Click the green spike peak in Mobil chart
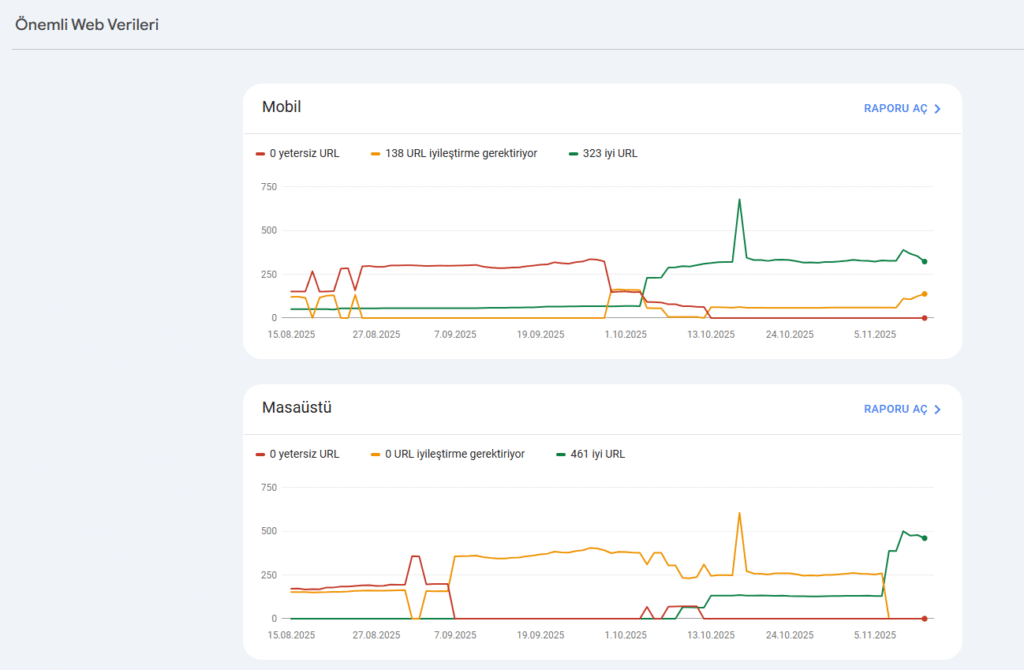The image size is (1024, 670). coord(739,200)
